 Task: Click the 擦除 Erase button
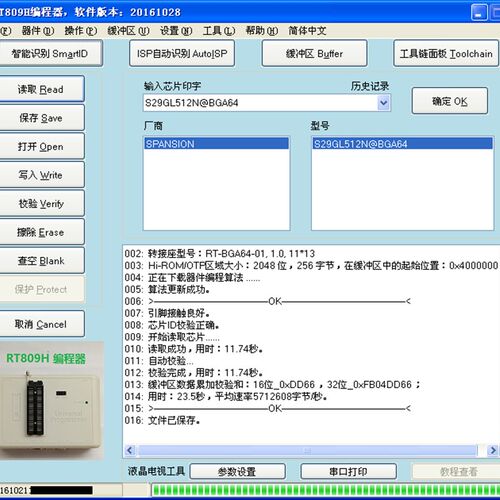(x=41, y=232)
